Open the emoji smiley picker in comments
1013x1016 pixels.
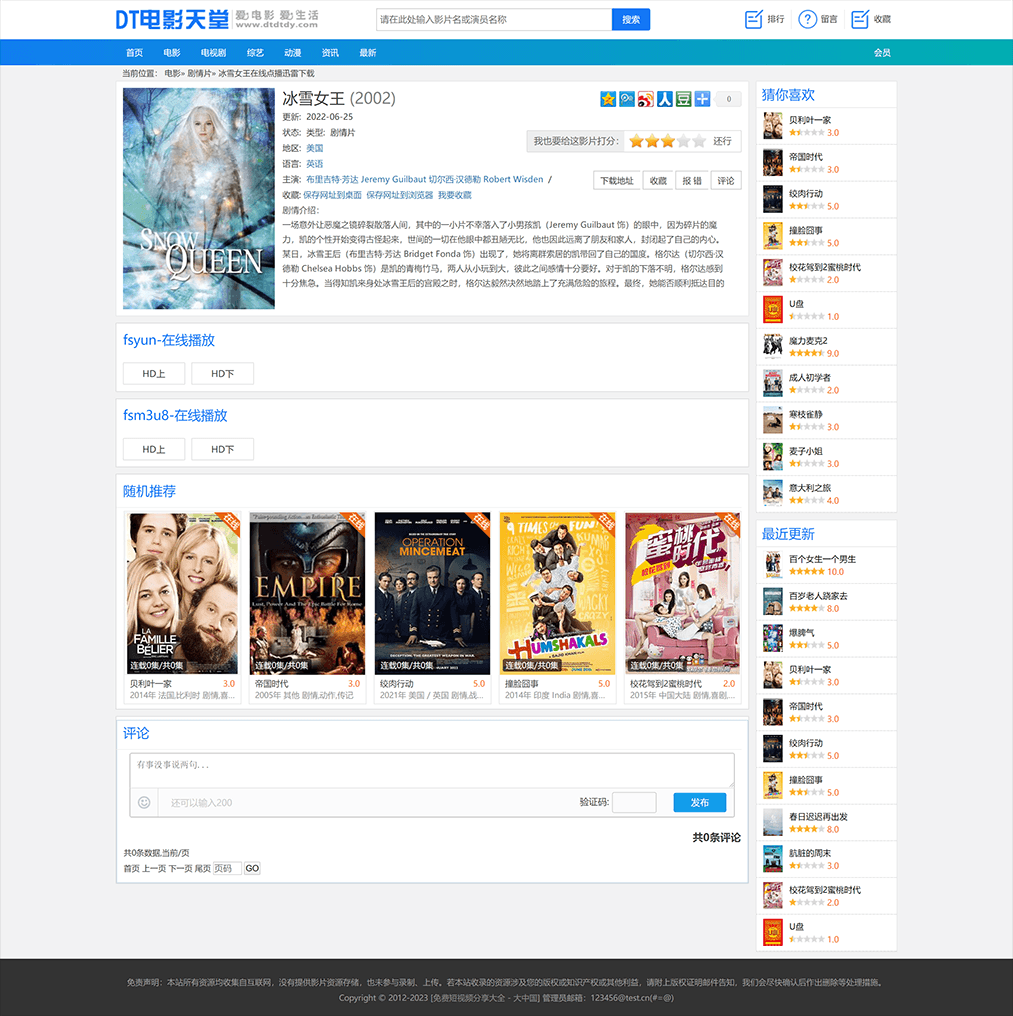pos(144,802)
